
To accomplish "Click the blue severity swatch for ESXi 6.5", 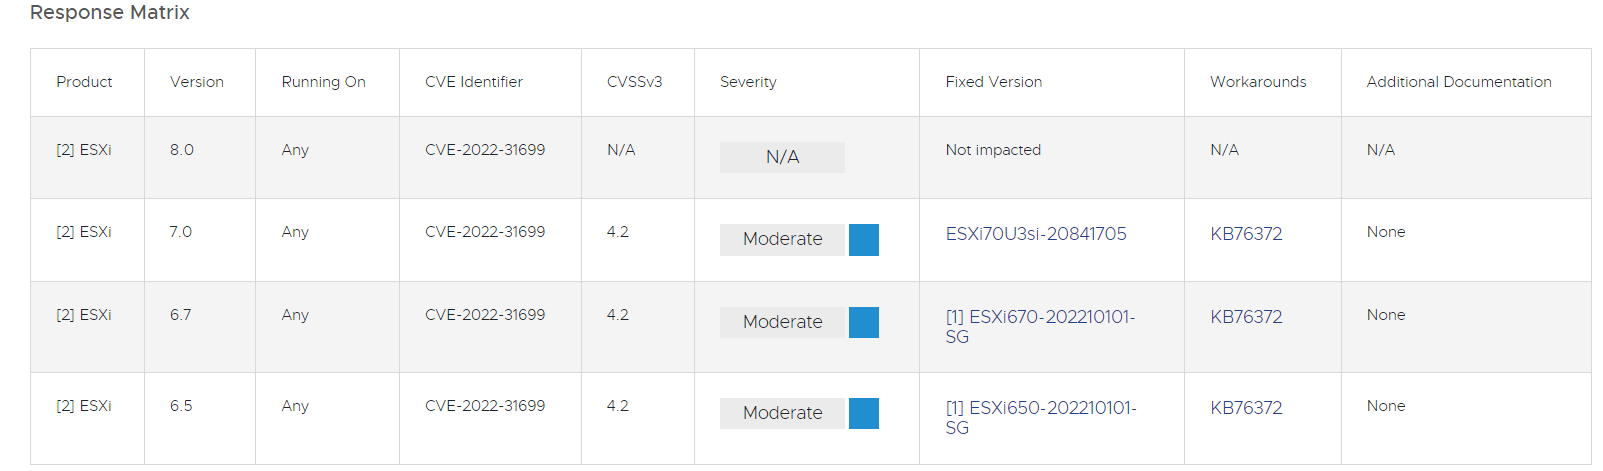I will pyautogui.click(x=864, y=414).
